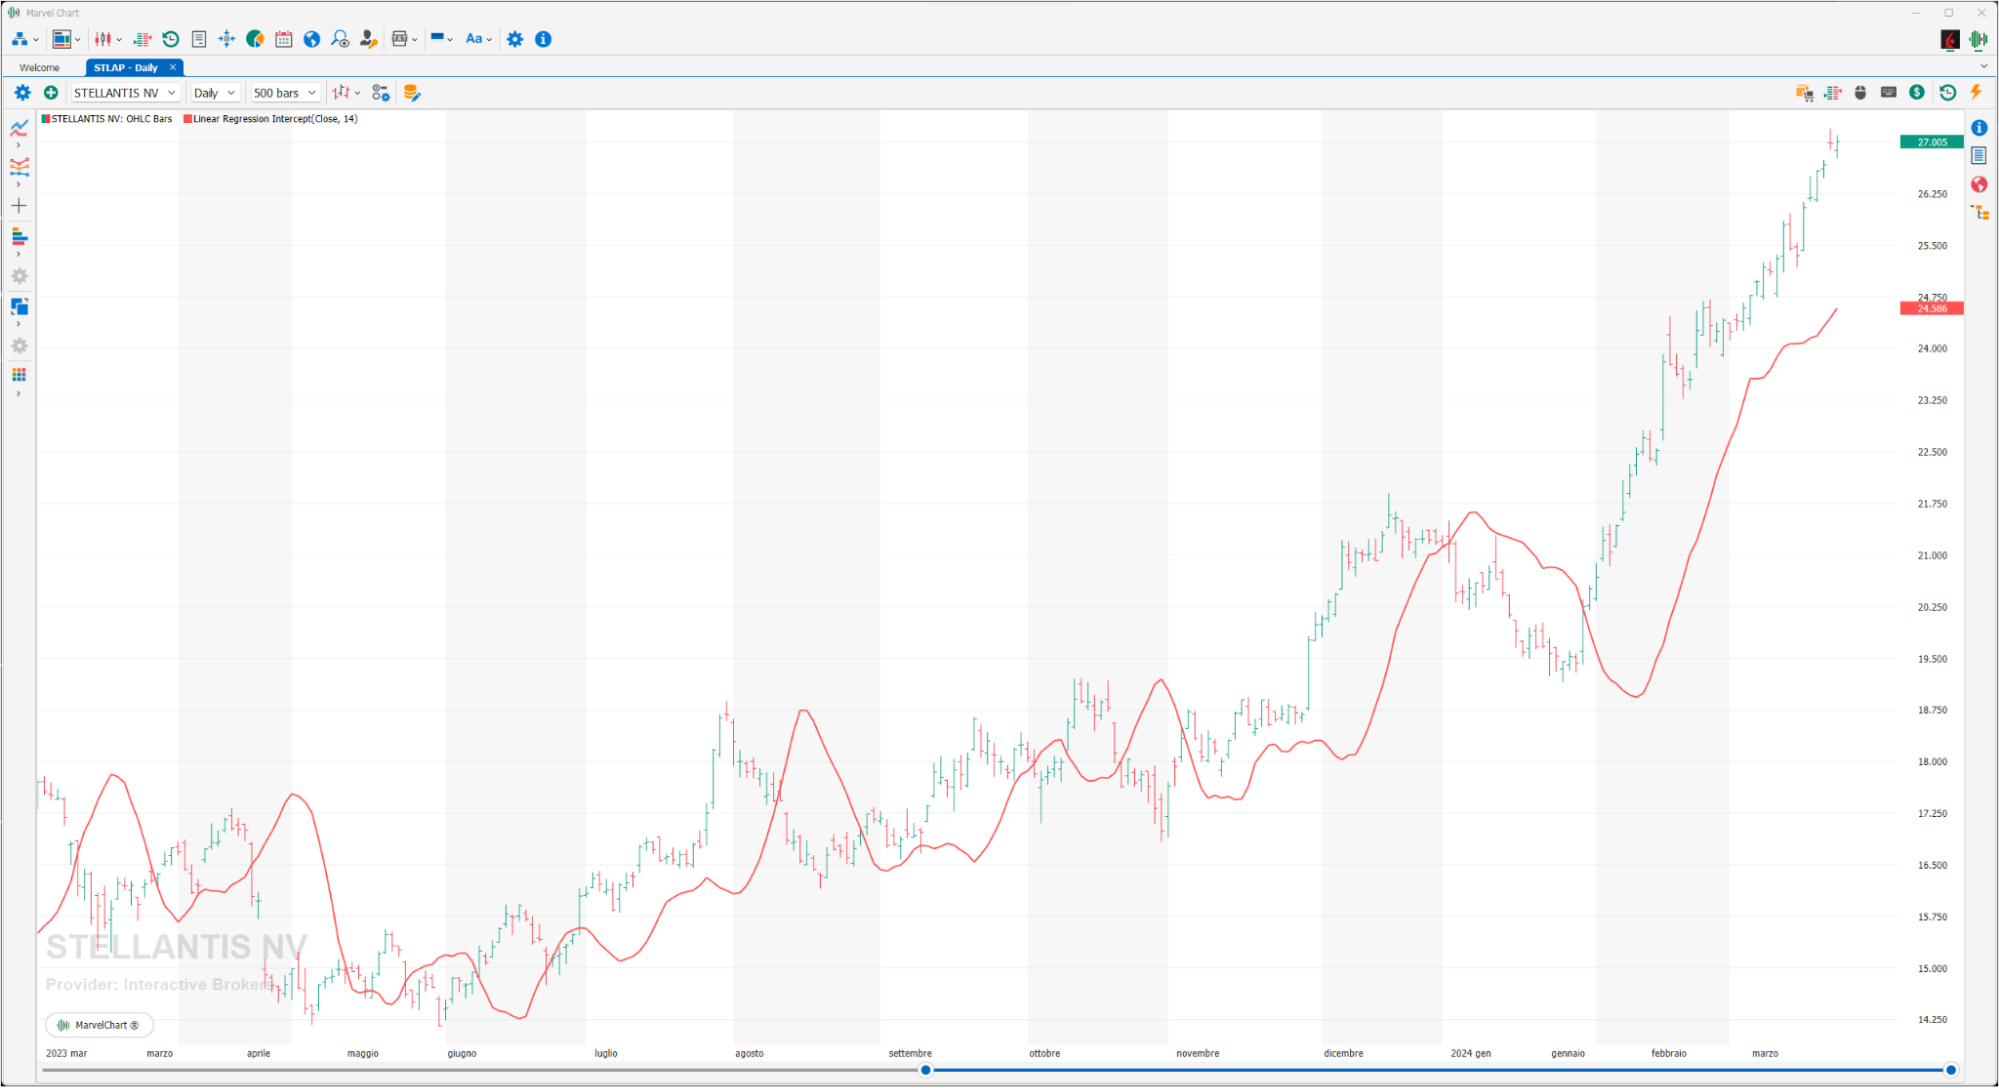Click the order book icon in right toolbar
Viewport: 1999px width, 1088px height.
coord(1832,92)
